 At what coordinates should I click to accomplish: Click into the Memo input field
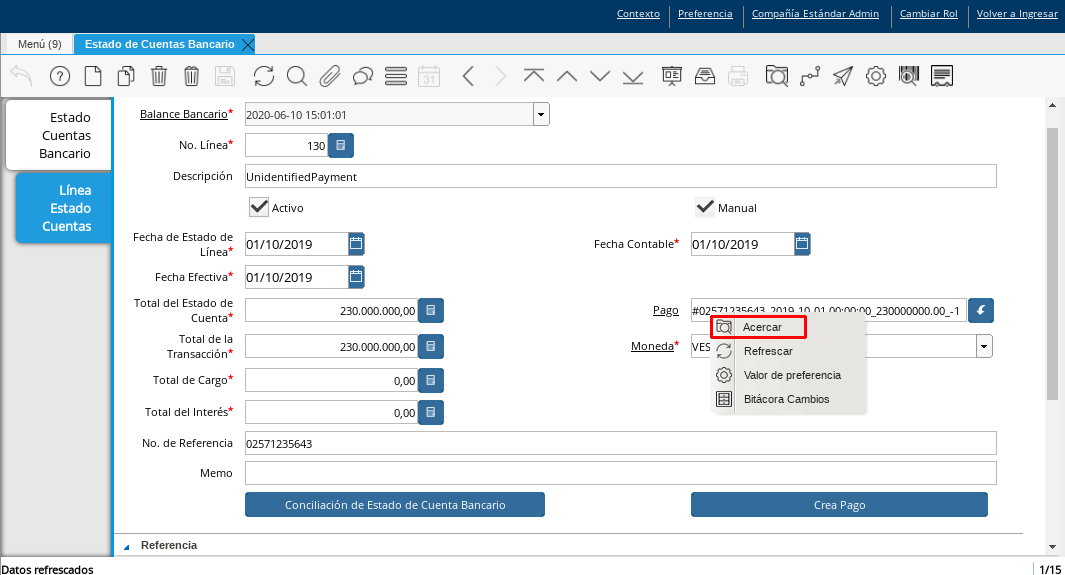coord(620,473)
